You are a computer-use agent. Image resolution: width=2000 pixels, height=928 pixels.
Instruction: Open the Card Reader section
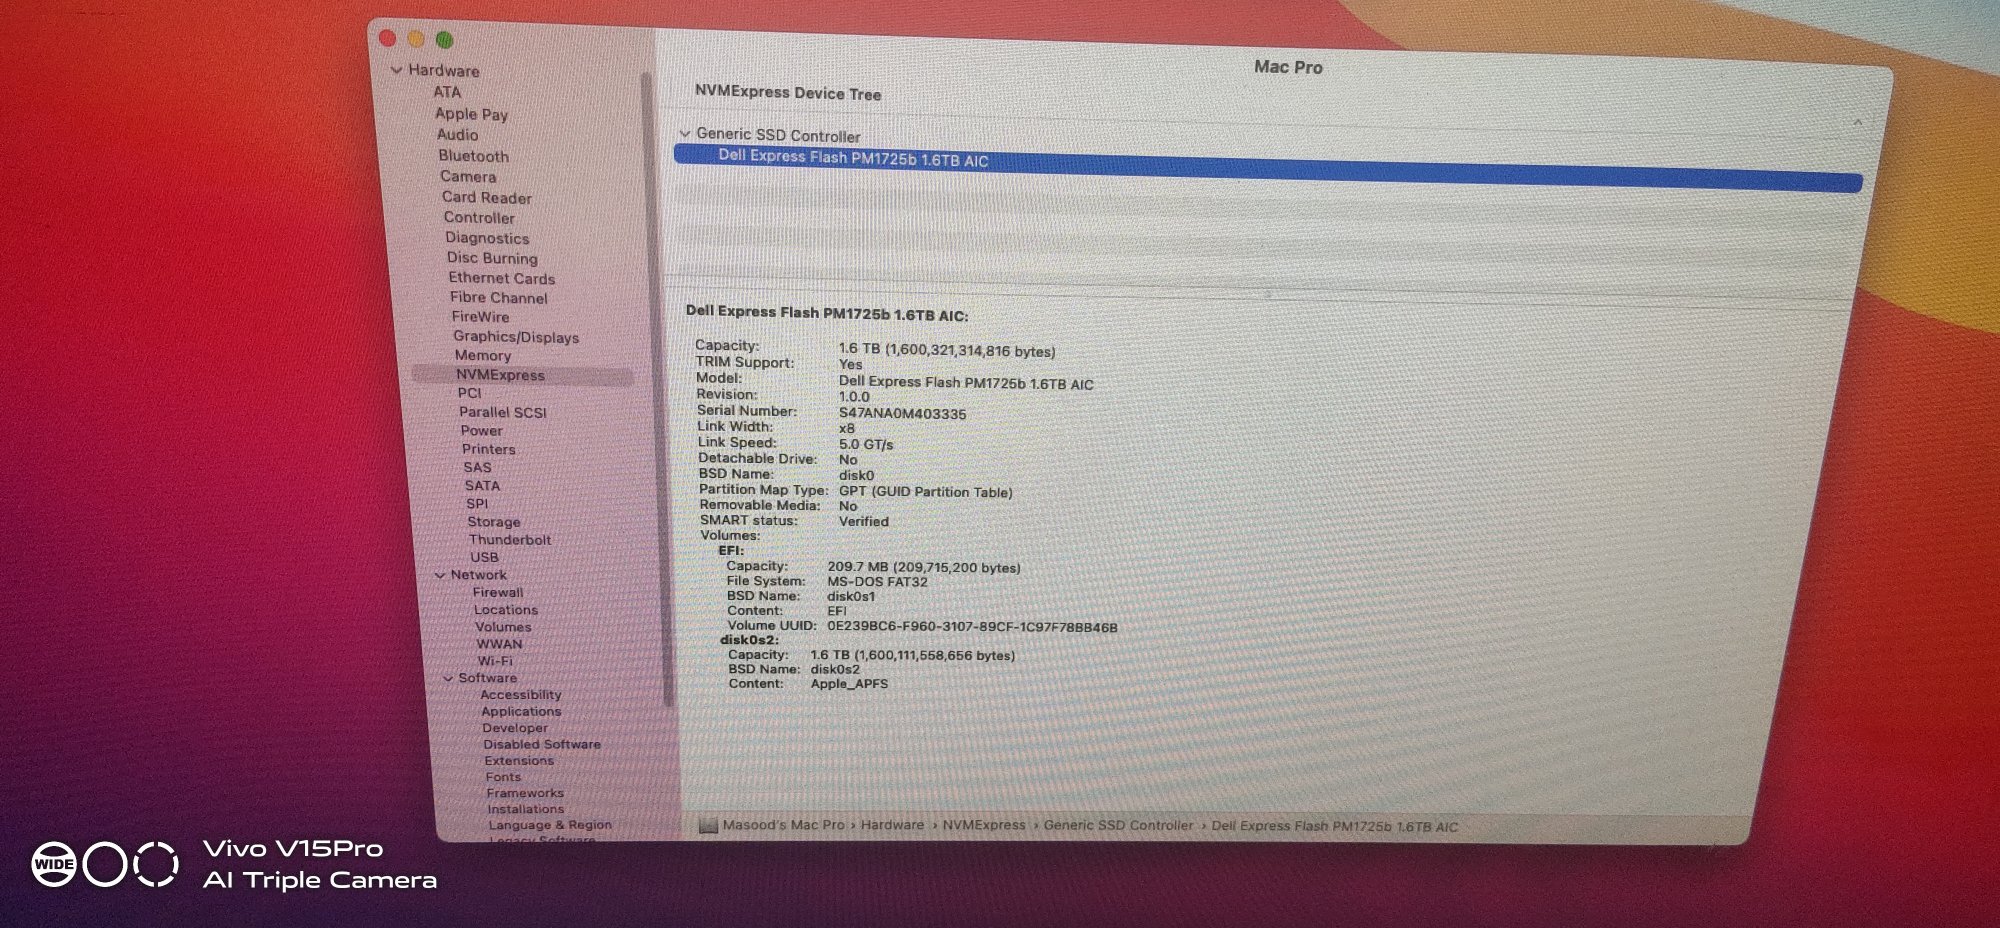click(x=487, y=198)
